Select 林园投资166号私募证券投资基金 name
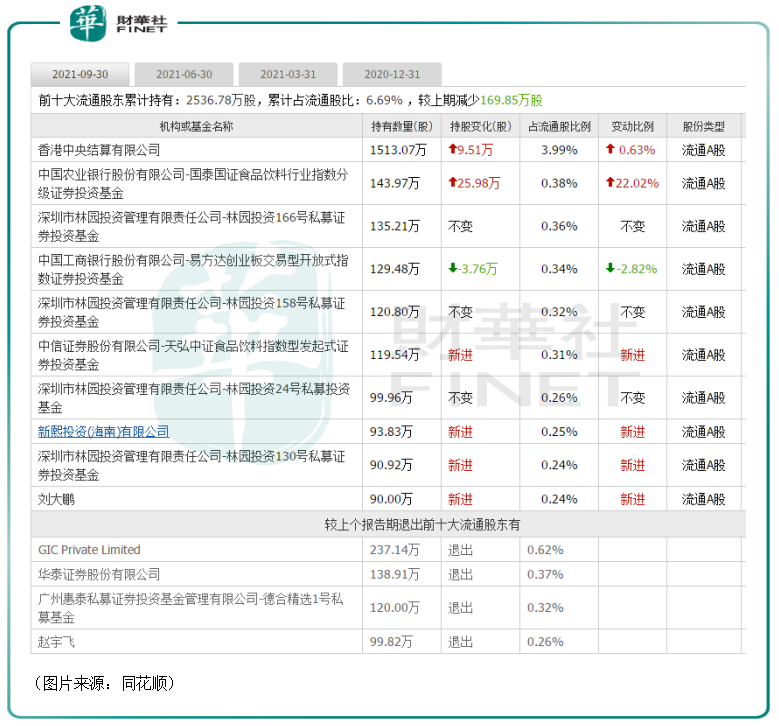 [x=191, y=227]
